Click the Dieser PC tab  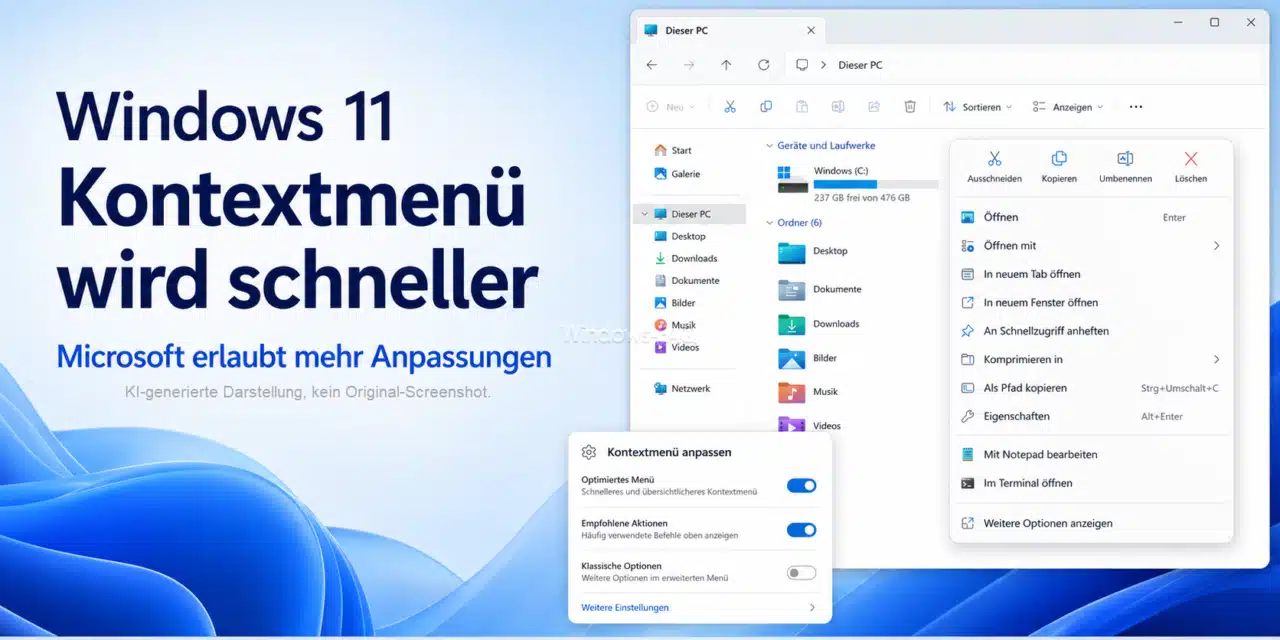[x=731, y=30]
